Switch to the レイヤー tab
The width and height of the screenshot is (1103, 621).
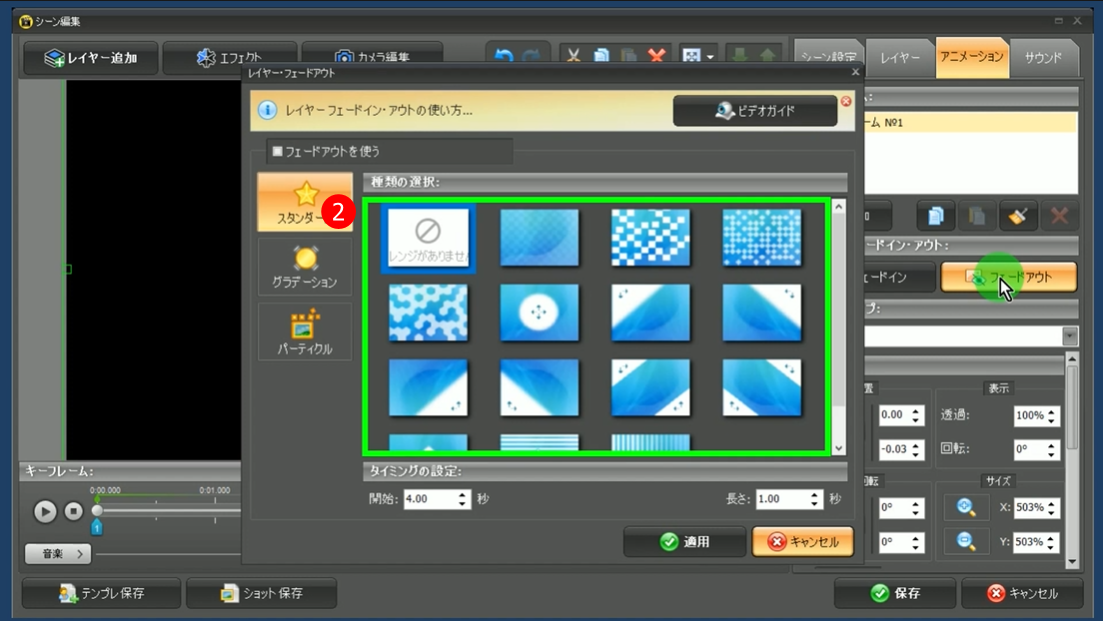click(899, 58)
